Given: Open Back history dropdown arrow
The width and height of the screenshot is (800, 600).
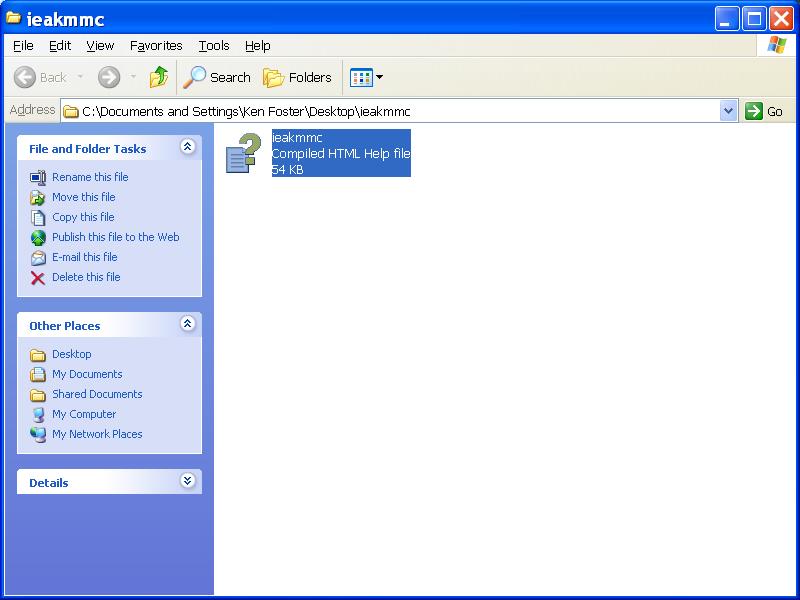Looking at the screenshot, I should pyautogui.click(x=80, y=77).
